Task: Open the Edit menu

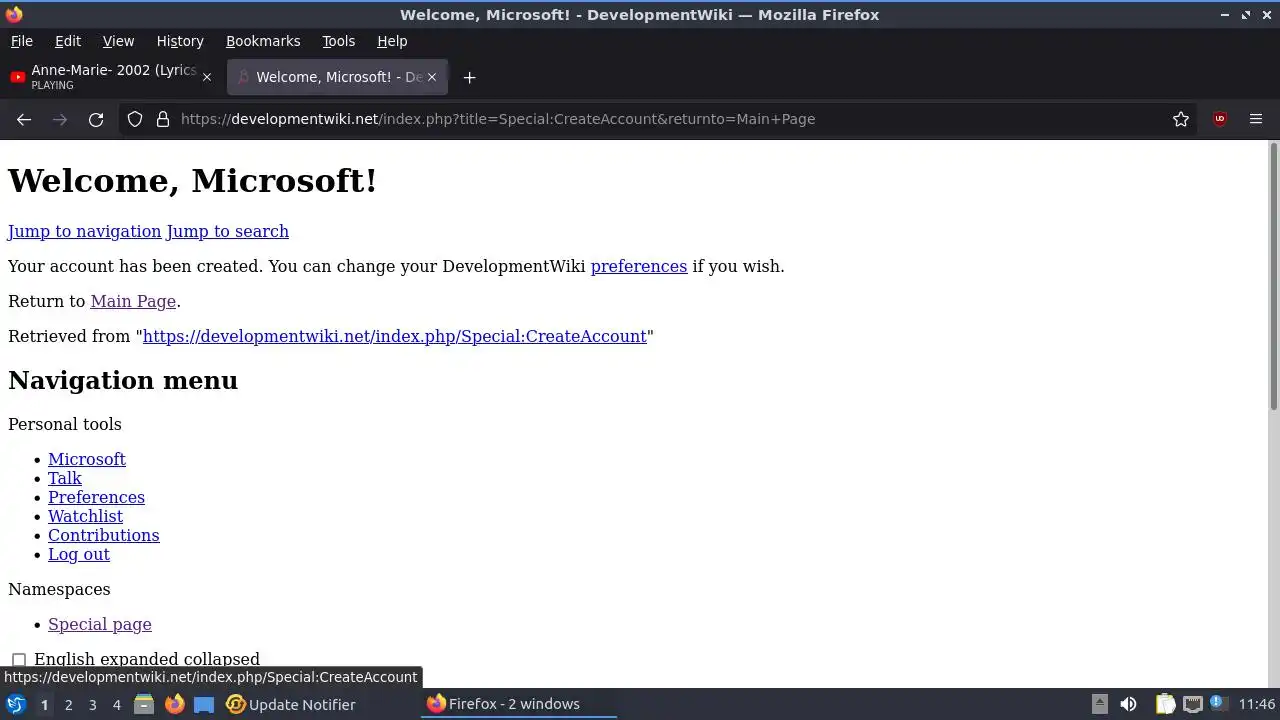Action: pos(68,41)
